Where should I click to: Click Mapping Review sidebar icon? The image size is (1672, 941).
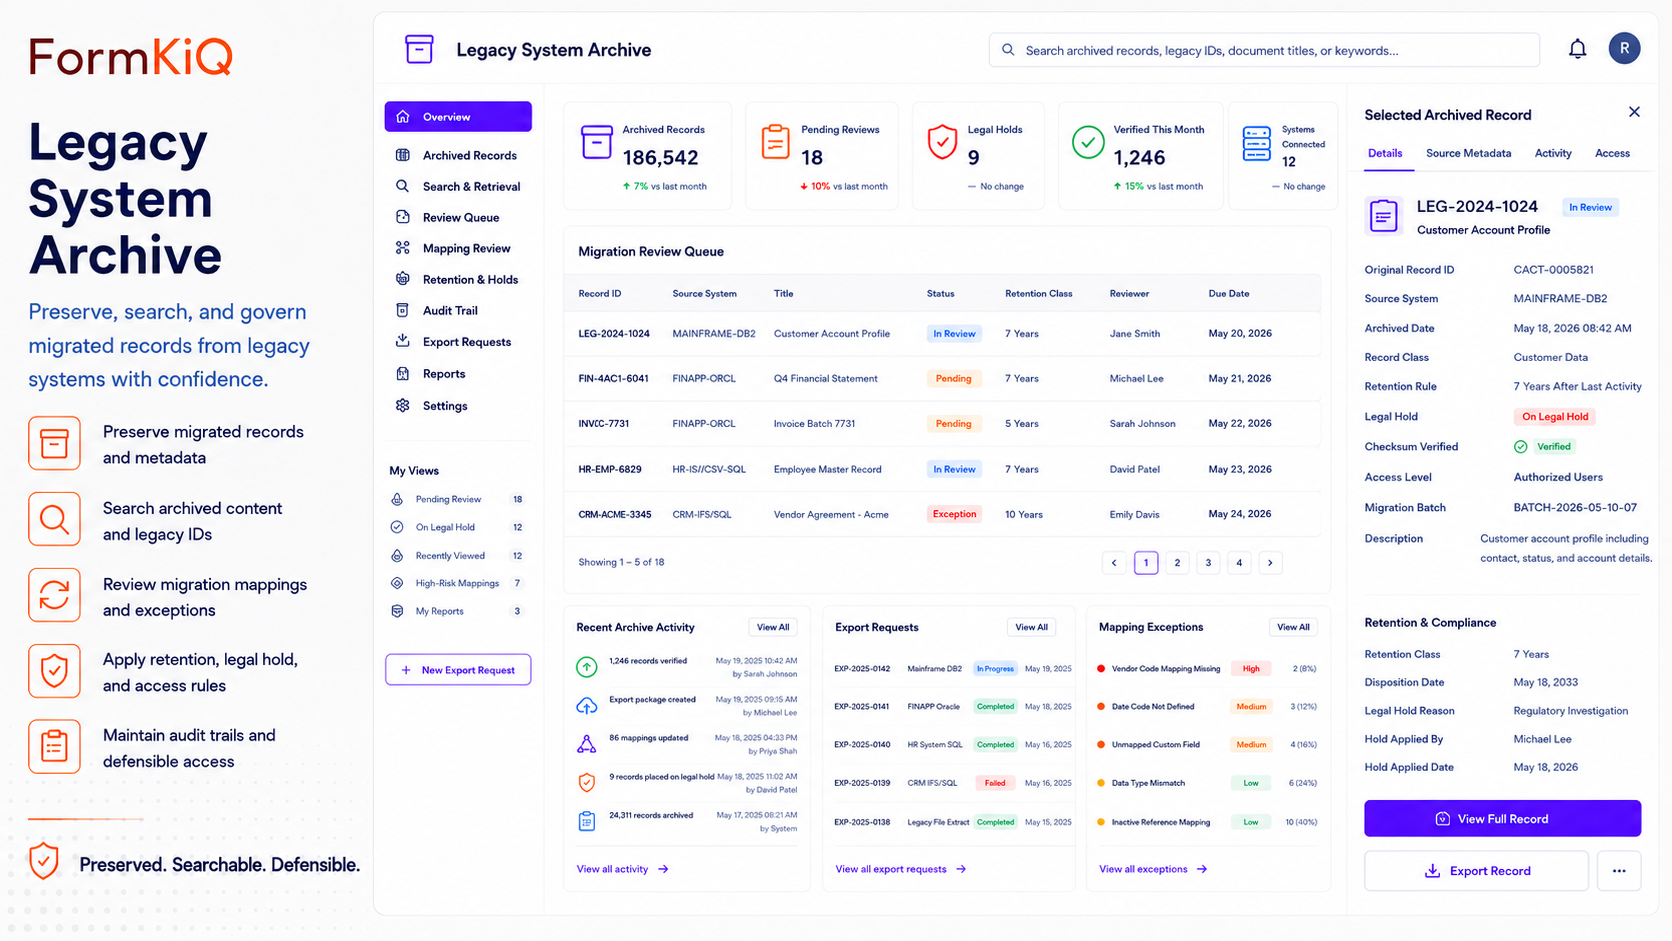click(x=403, y=248)
